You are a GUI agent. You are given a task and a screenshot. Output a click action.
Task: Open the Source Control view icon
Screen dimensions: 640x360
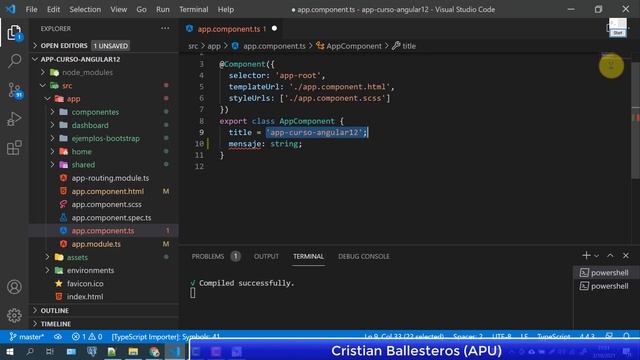point(14,90)
